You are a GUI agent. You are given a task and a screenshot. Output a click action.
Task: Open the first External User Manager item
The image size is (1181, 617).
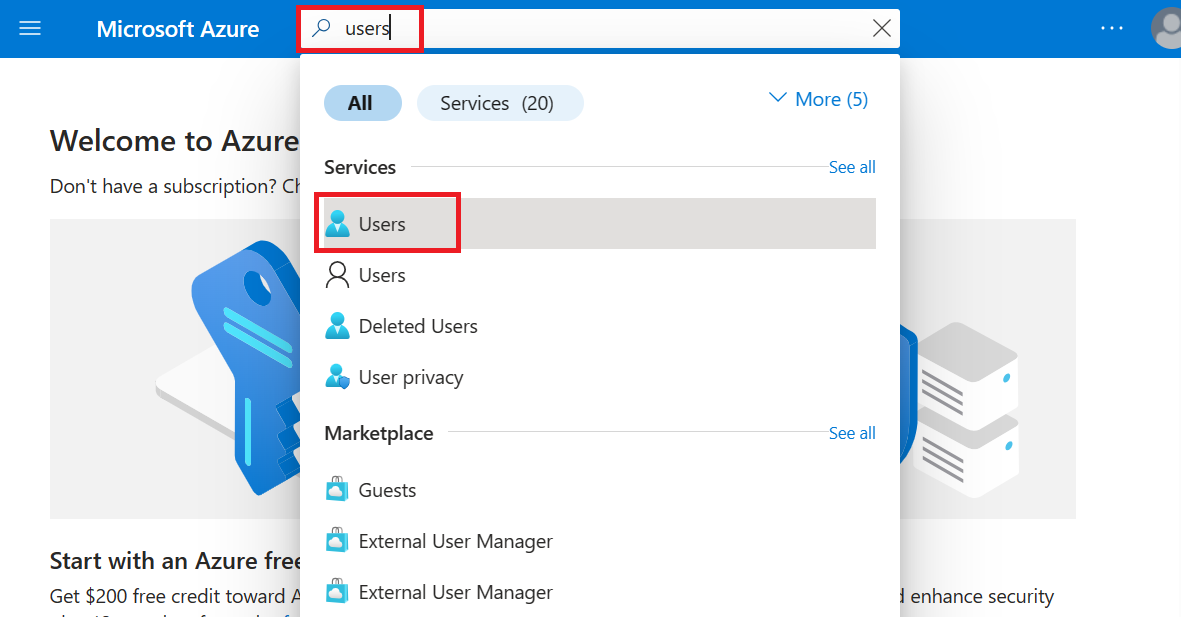599,541
